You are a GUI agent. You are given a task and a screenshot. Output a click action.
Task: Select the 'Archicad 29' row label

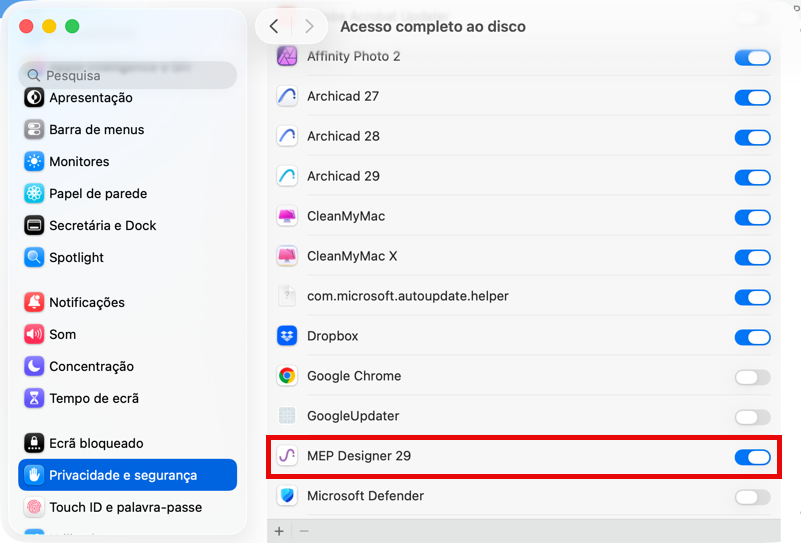(x=343, y=176)
